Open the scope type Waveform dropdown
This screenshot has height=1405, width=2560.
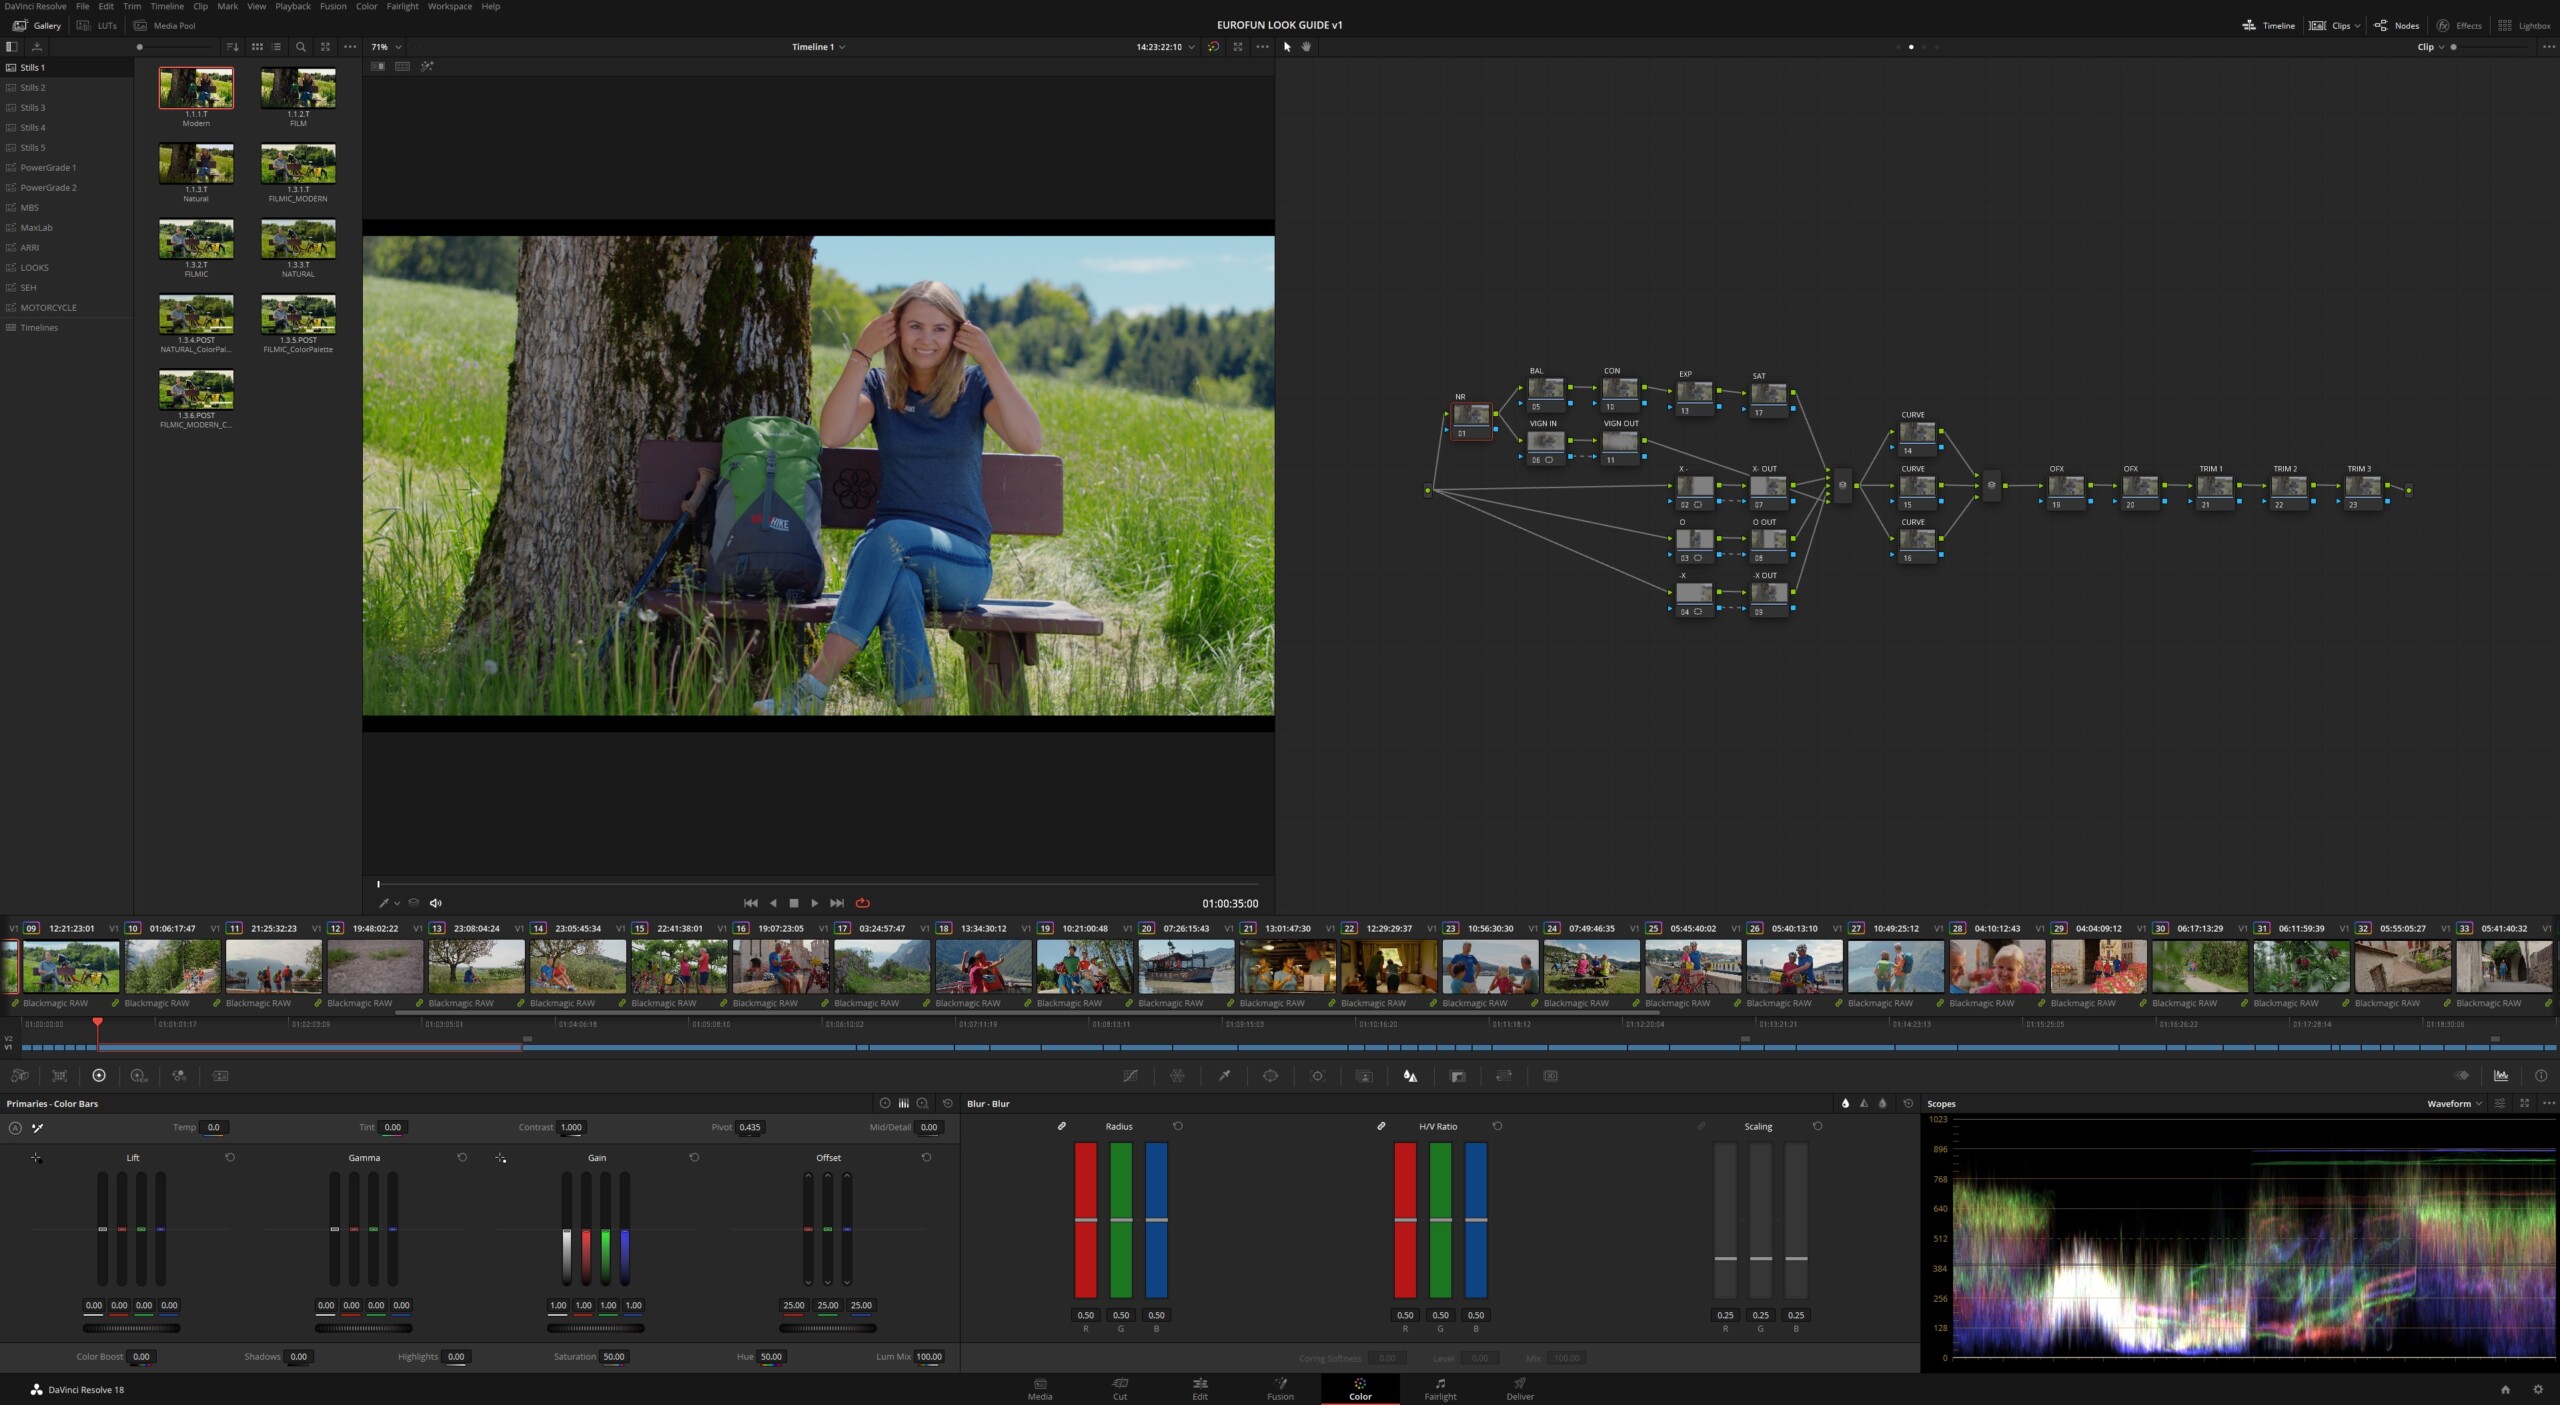click(2454, 1104)
